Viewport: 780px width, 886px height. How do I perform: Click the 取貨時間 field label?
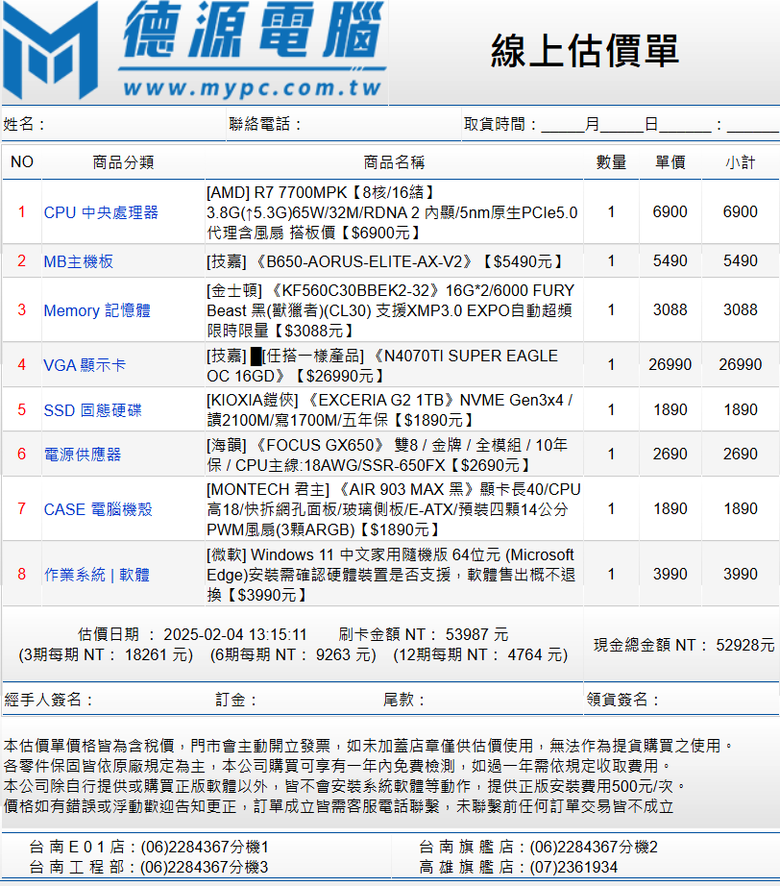pos(500,124)
